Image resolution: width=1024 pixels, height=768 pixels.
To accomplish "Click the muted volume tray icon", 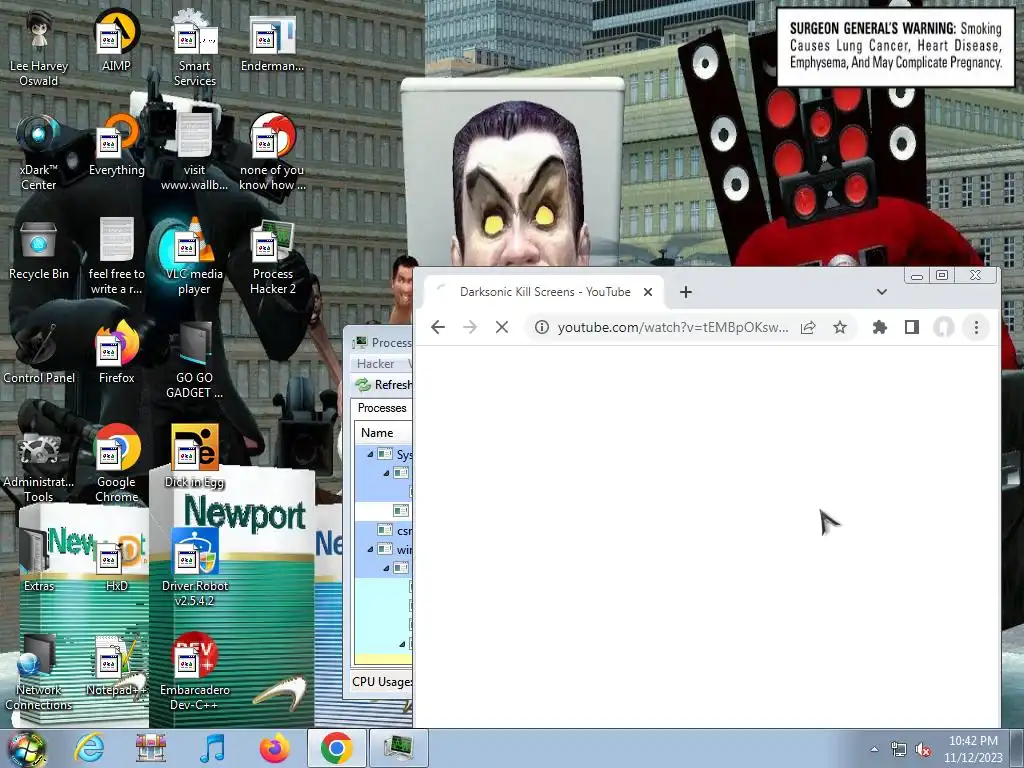I will (x=923, y=750).
